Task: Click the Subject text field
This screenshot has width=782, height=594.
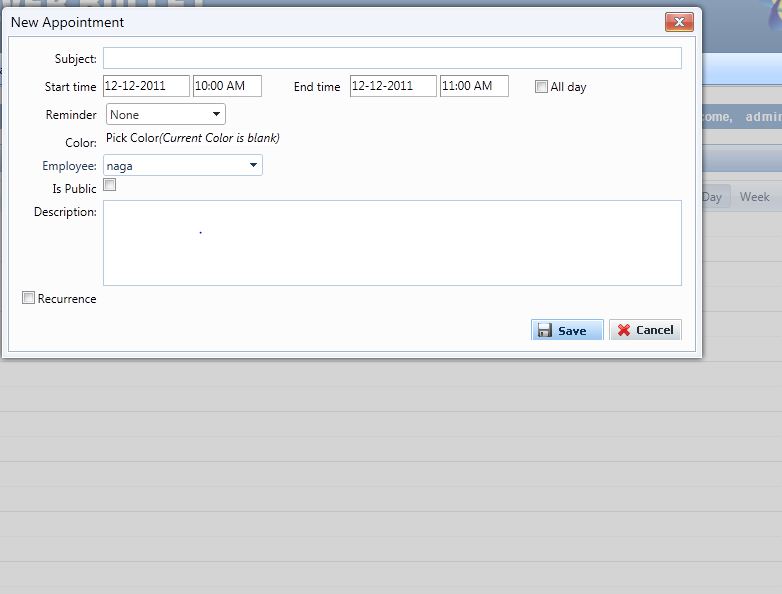Action: 392,58
